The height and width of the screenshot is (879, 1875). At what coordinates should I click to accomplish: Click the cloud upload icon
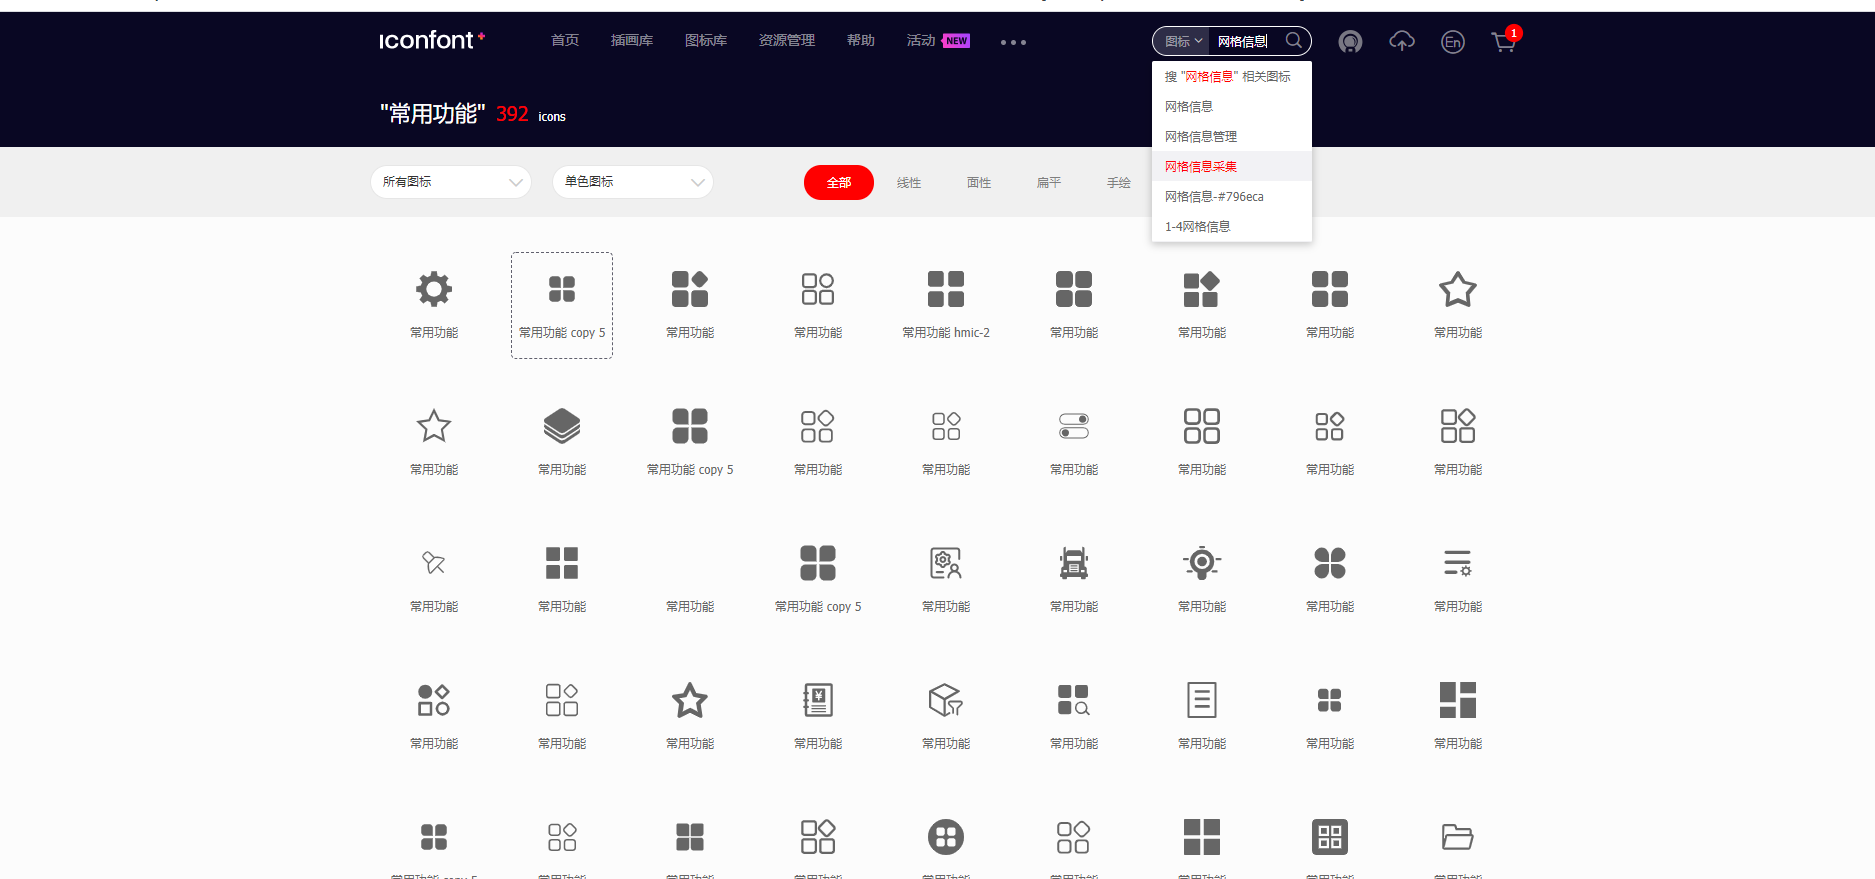(1402, 41)
